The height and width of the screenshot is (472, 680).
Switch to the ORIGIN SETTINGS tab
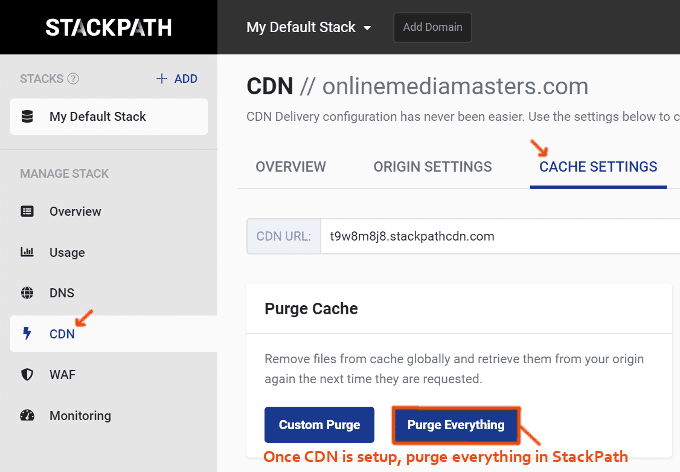pos(432,167)
